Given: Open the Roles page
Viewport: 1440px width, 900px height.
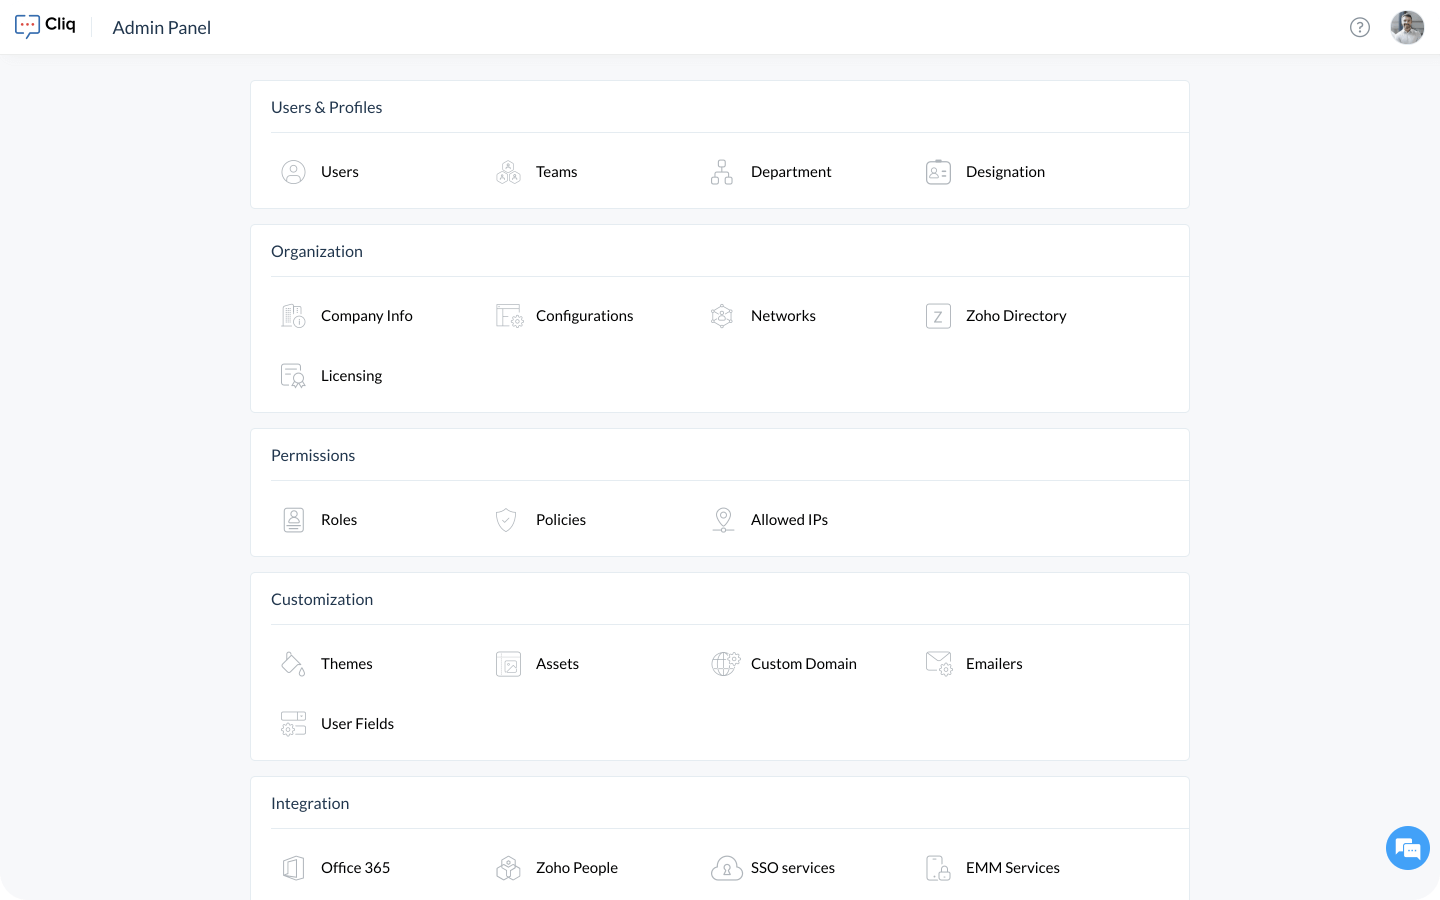Looking at the screenshot, I should tap(338, 520).
